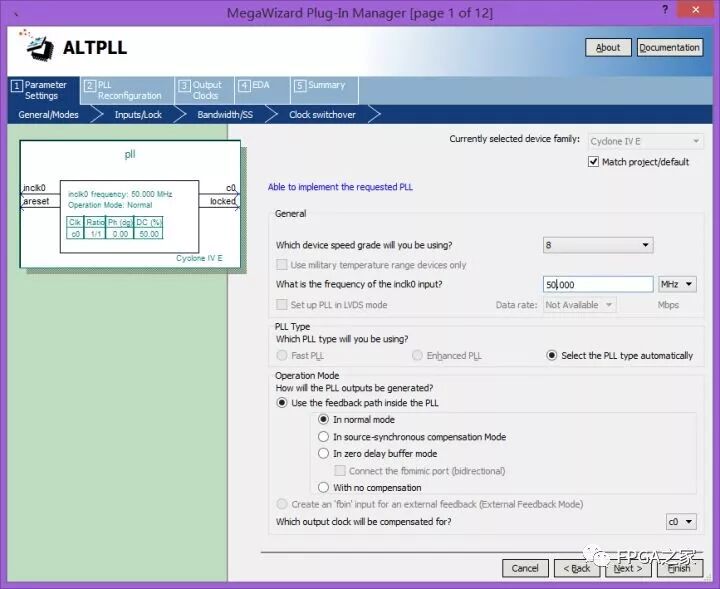Image resolution: width=720 pixels, height=589 pixels.
Task: Select 'In normal mode' radio button
Action: click(x=323, y=420)
